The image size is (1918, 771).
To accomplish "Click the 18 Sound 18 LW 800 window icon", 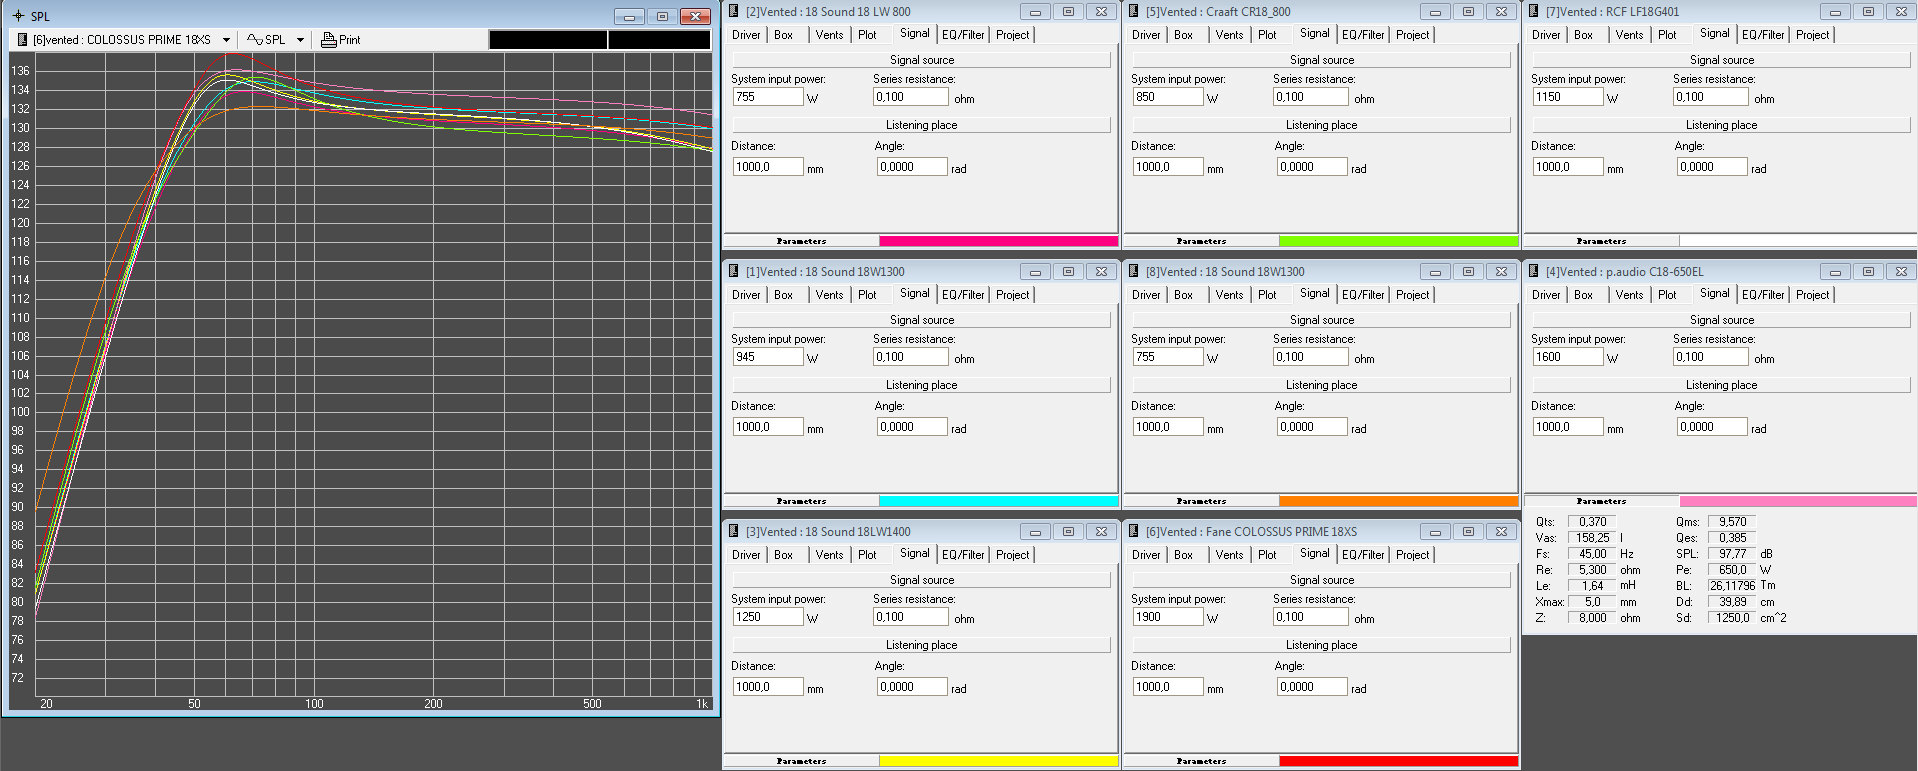I will (x=734, y=12).
